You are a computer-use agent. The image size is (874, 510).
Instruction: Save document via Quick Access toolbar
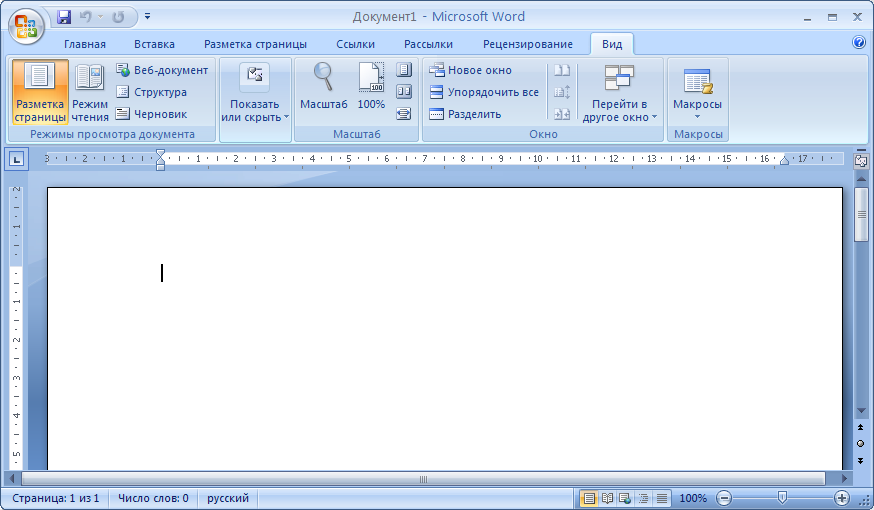[65, 17]
